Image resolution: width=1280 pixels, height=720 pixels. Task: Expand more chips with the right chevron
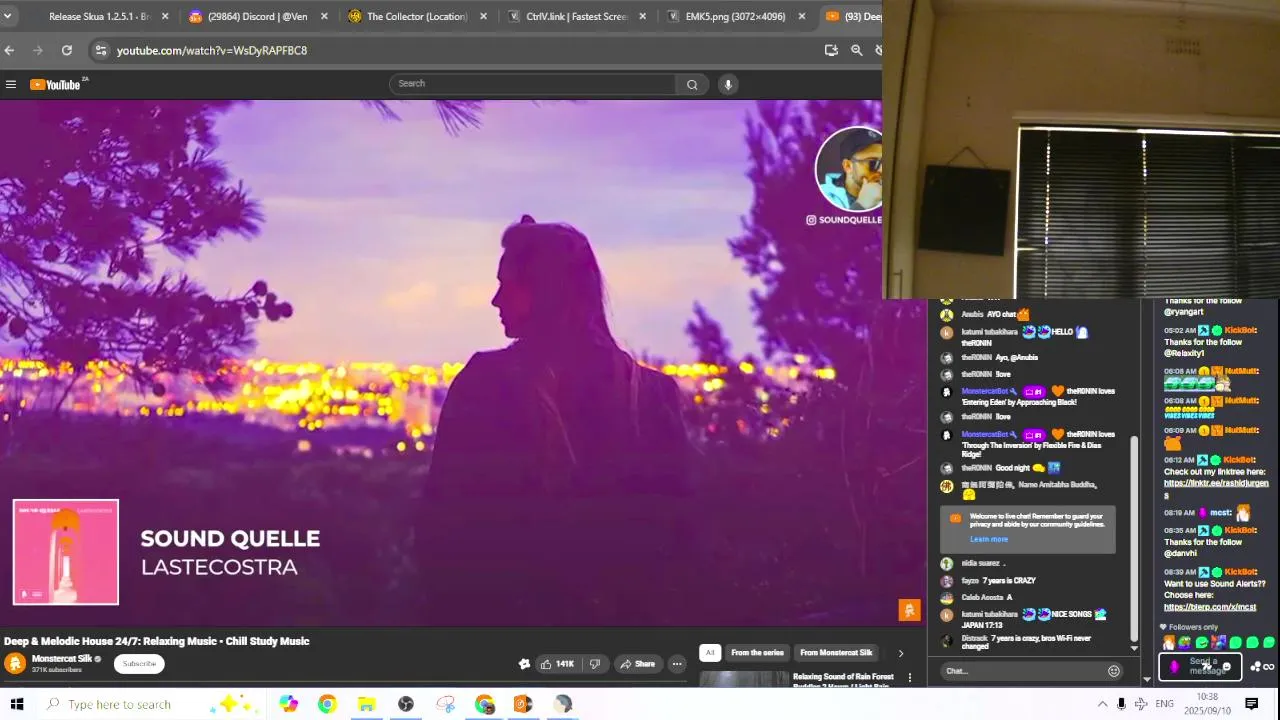(x=900, y=653)
